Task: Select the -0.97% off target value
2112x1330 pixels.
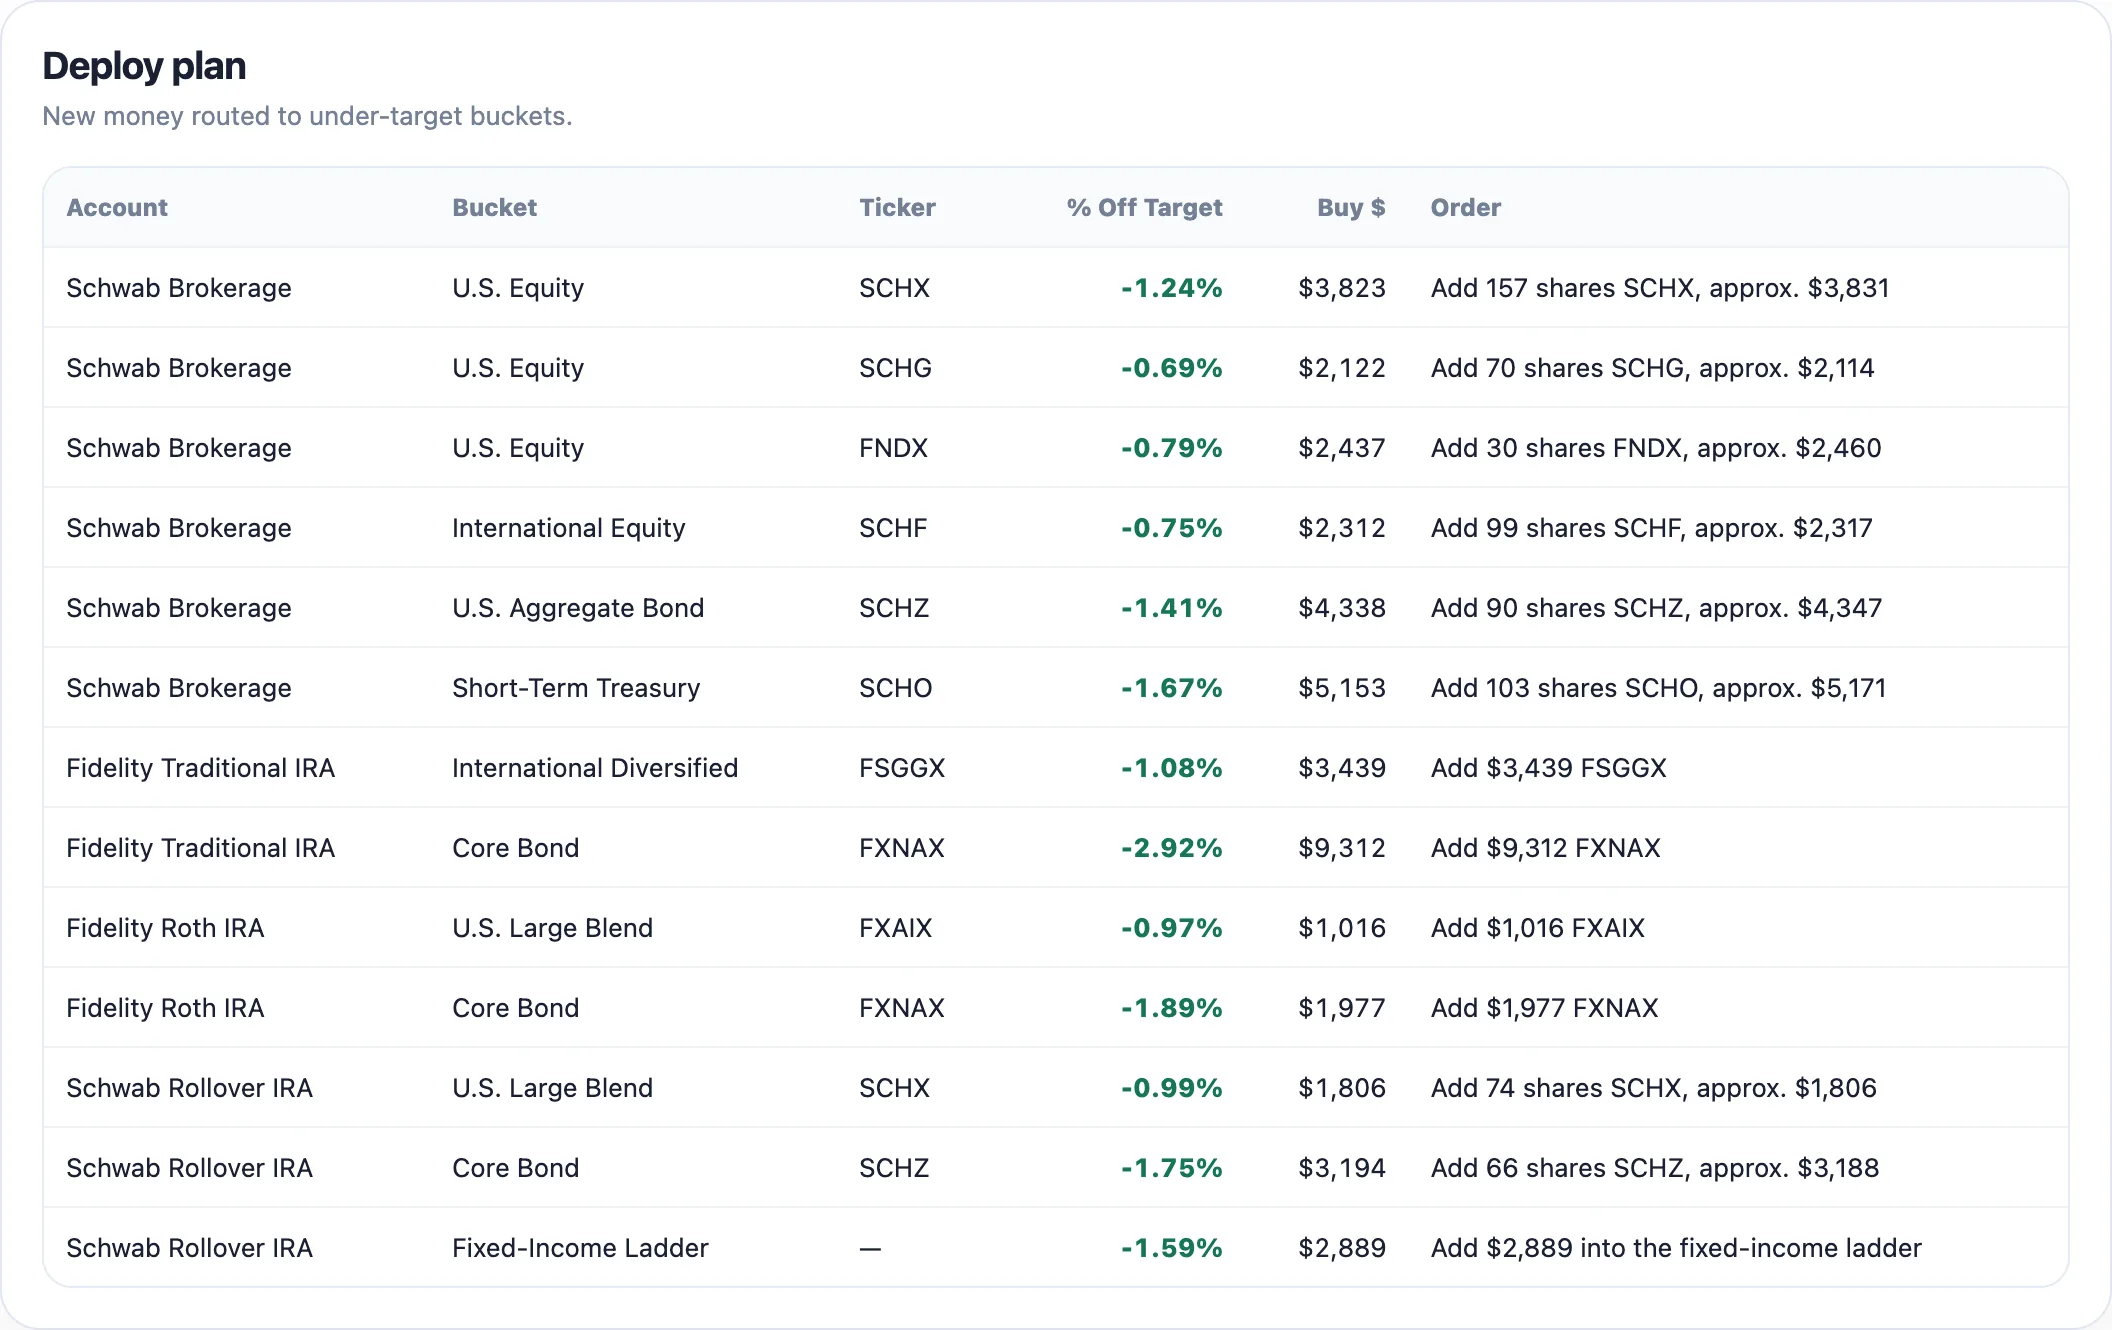Action: click(x=1171, y=928)
